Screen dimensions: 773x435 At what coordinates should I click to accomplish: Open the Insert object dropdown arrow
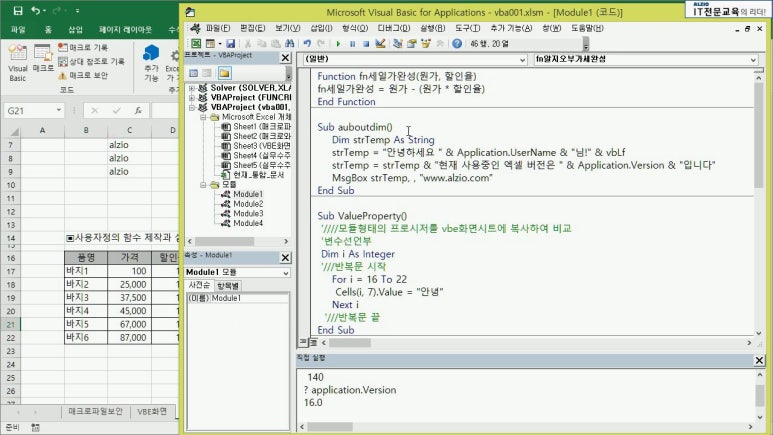pyautogui.click(x=220, y=44)
